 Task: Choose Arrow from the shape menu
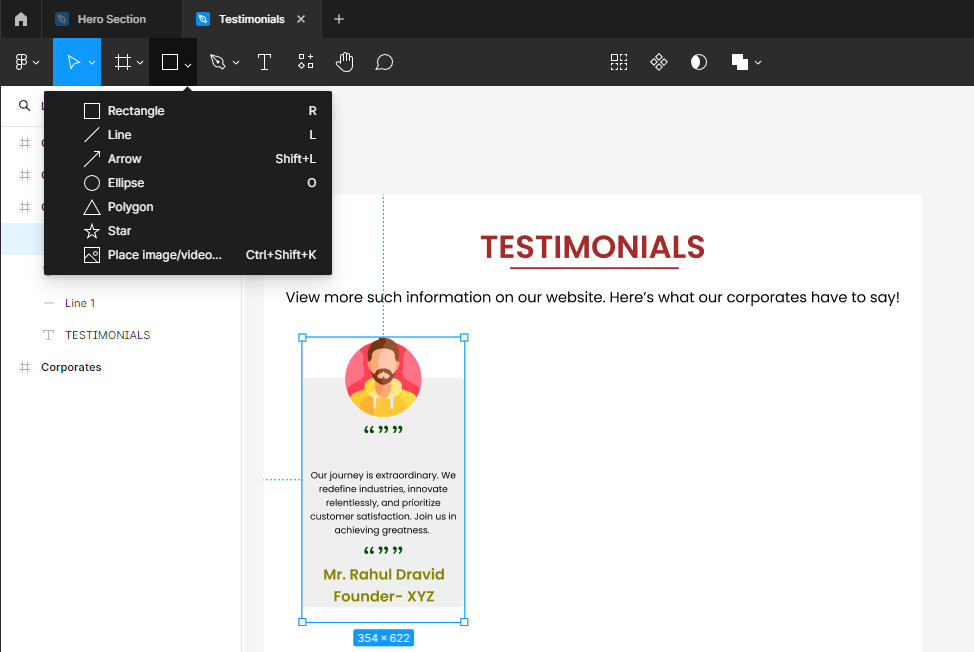click(188, 159)
